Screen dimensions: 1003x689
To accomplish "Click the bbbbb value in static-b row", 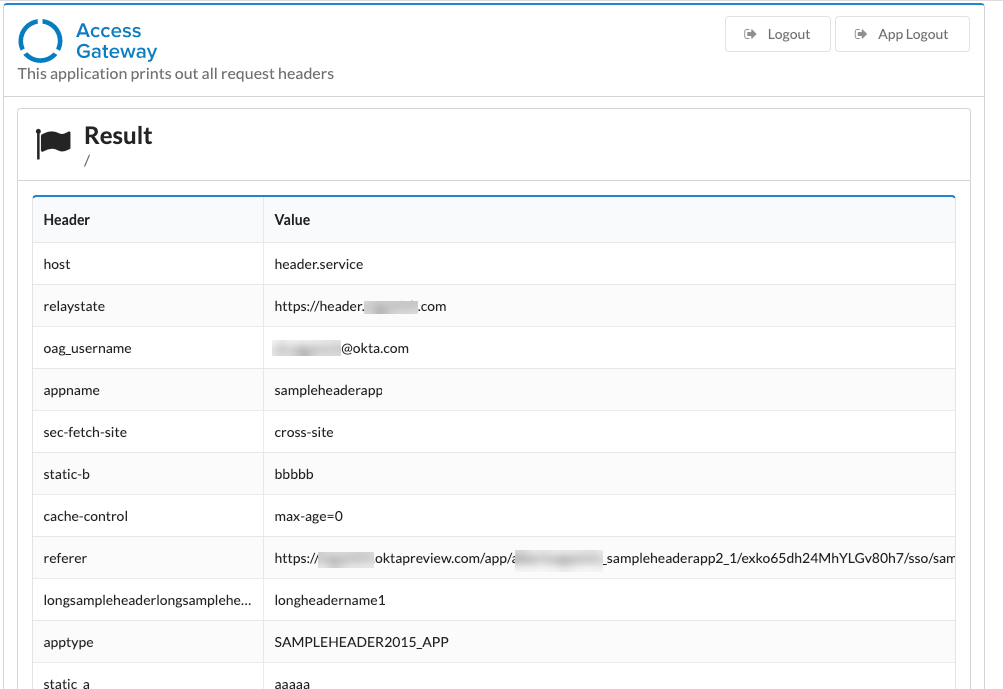I will click(x=294, y=475).
